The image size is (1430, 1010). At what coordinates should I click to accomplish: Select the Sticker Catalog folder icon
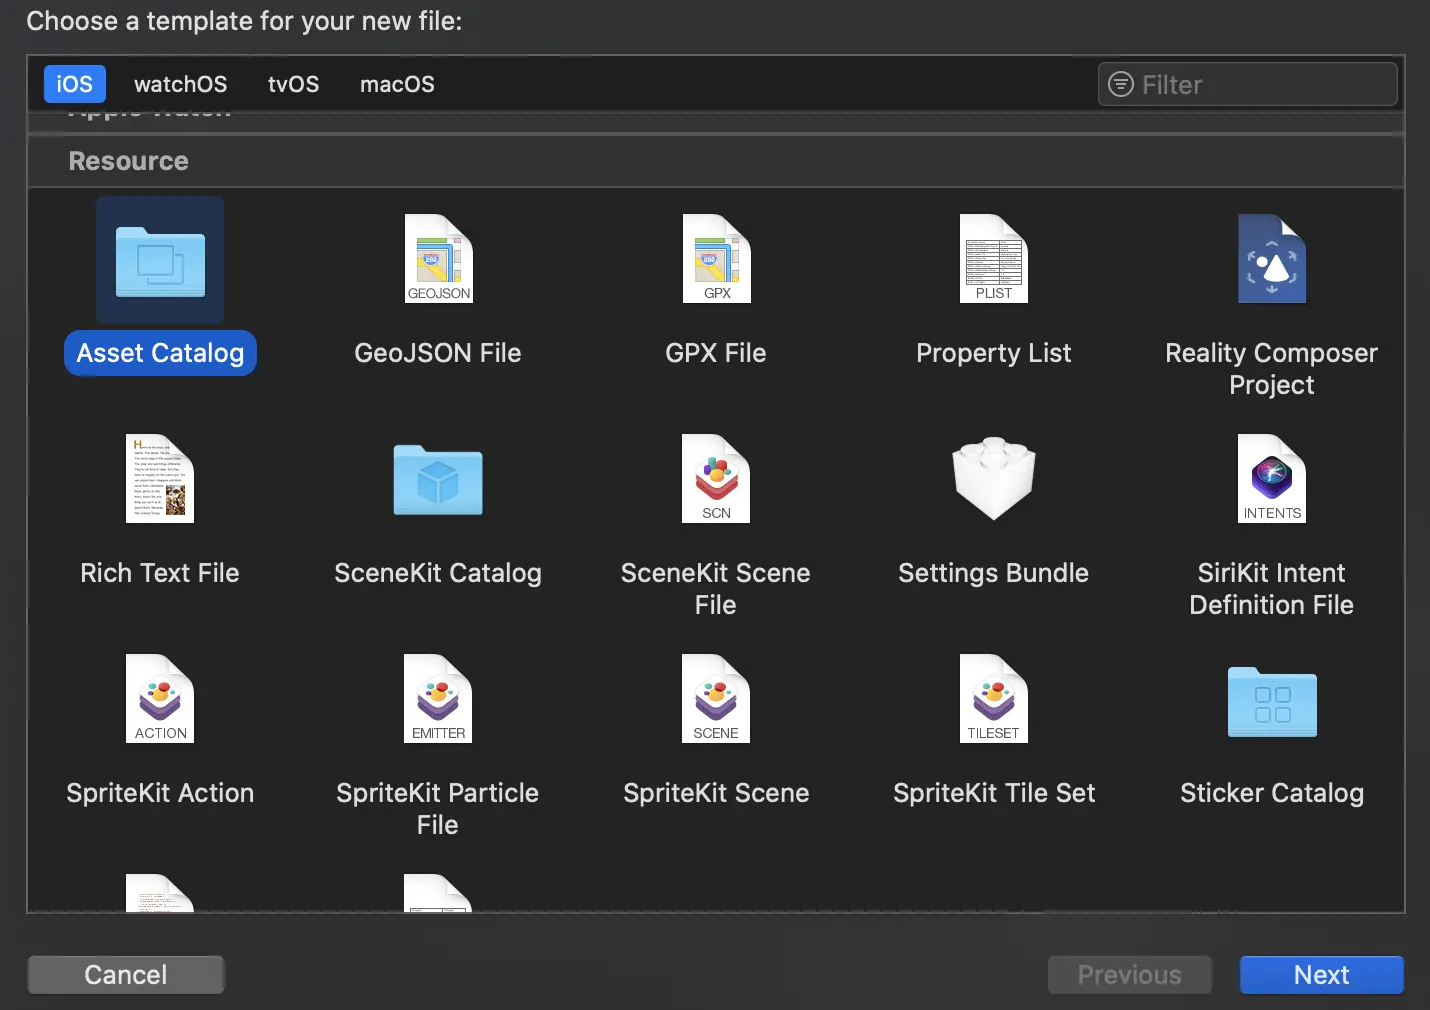(1272, 702)
